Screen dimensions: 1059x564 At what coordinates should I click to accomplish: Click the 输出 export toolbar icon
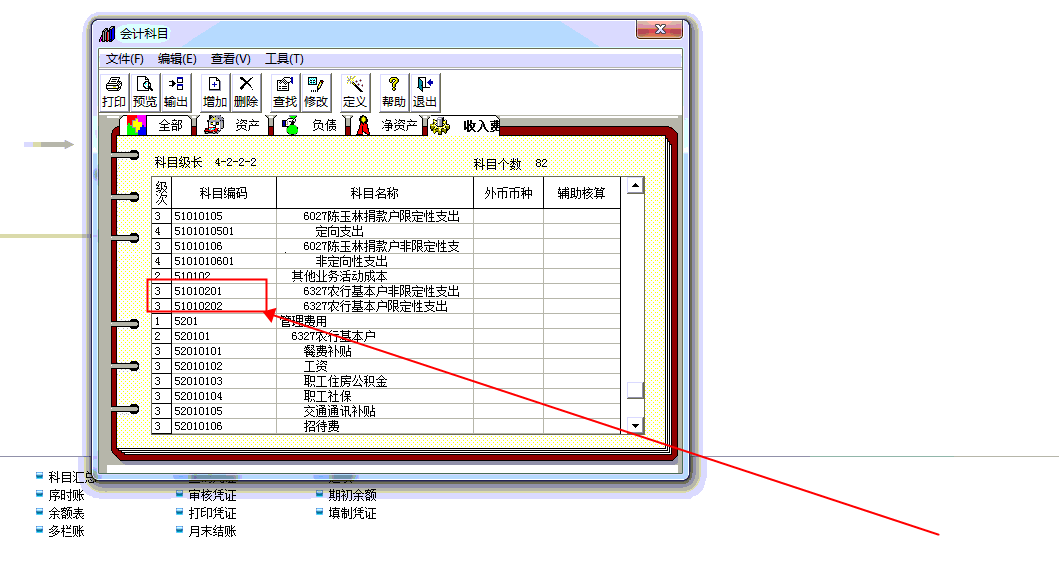coord(176,92)
